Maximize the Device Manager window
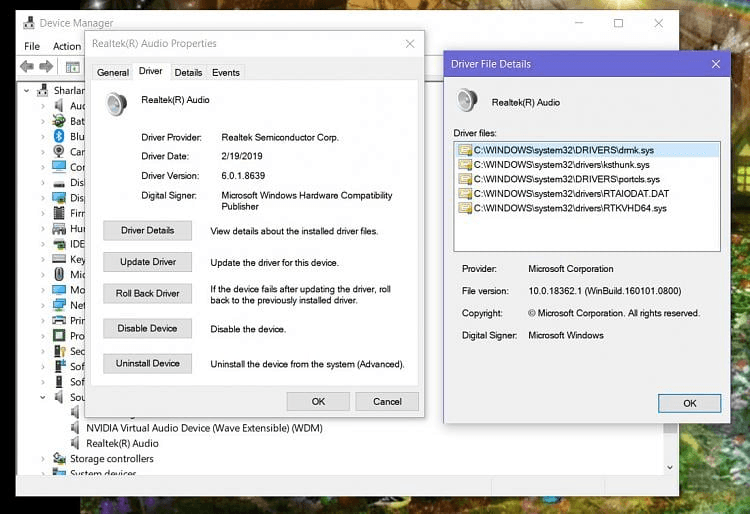The image size is (750, 514). (618, 23)
